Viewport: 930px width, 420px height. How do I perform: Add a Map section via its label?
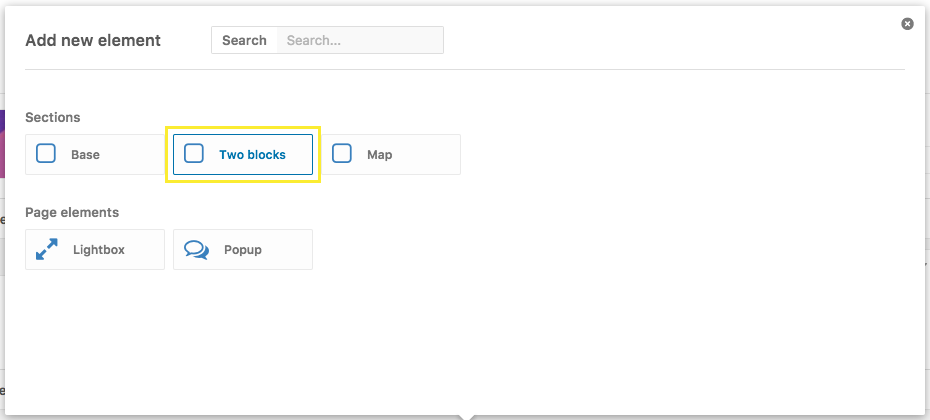click(x=380, y=155)
